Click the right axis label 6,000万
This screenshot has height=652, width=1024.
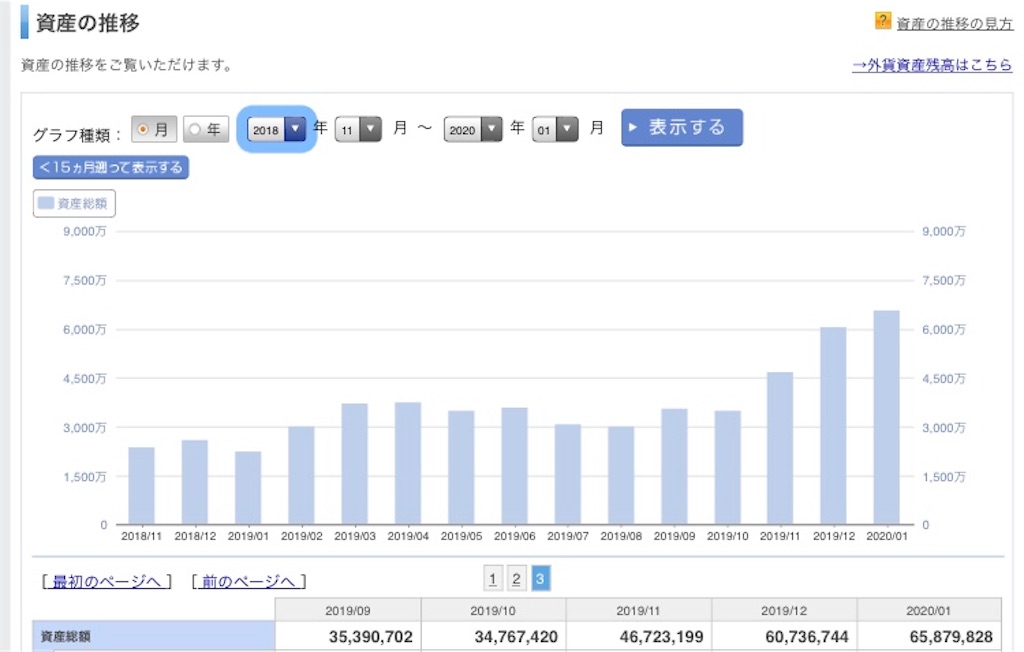click(x=944, y=330)
